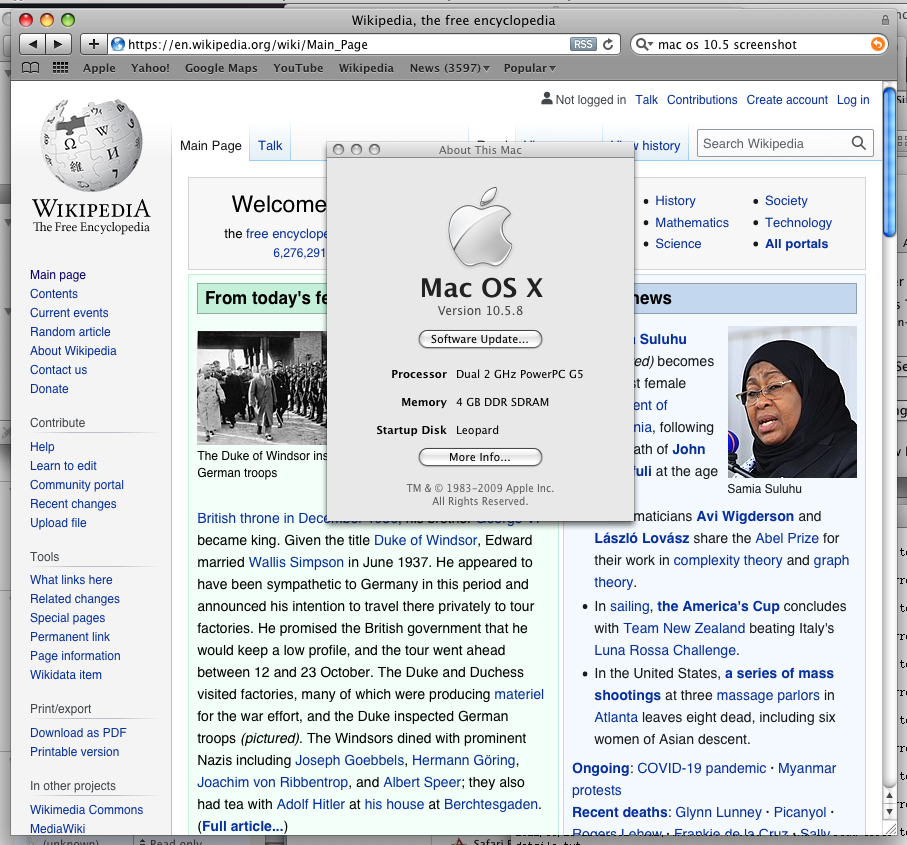This screenshot has height=845, width=907.
Task: Open Wallis Simpson article link
Action: (x=296, y=562)
